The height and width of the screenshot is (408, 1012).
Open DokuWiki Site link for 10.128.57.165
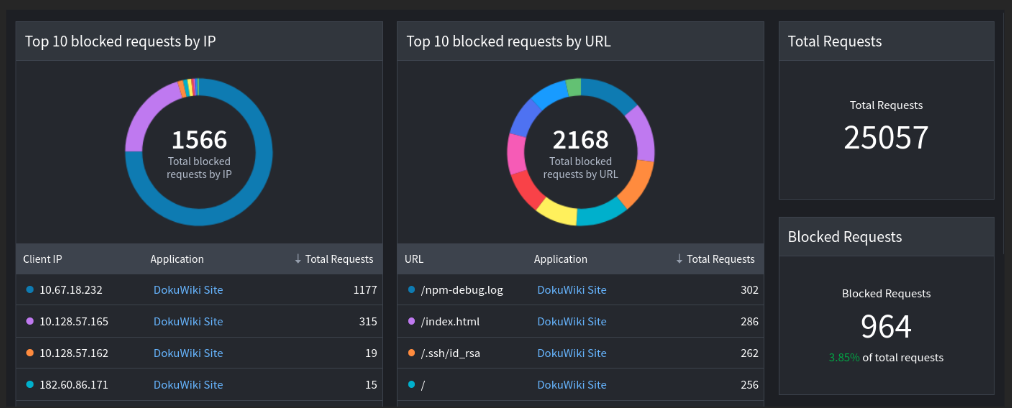point(188,321)
